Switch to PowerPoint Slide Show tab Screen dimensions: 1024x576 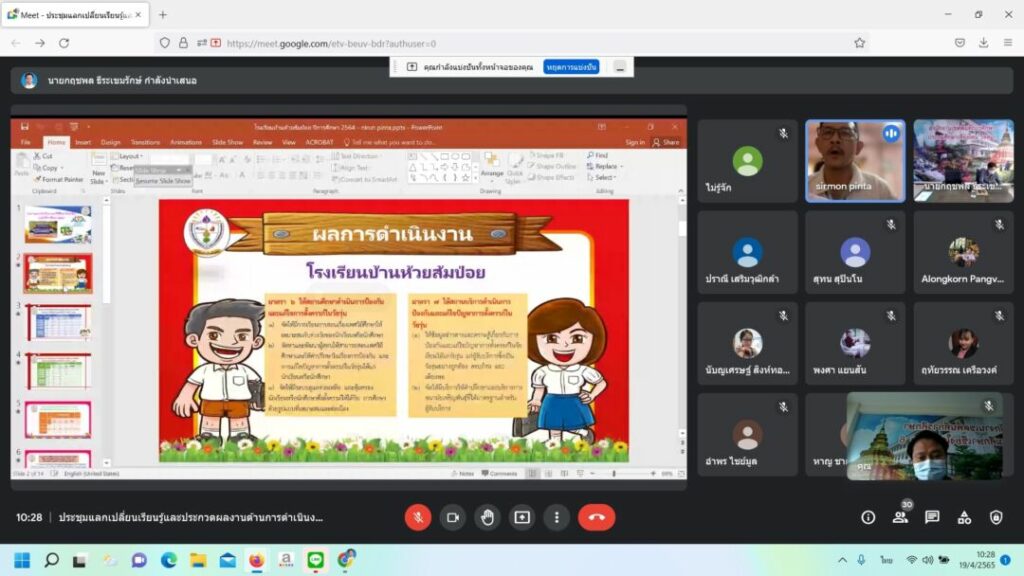point(227,142)
